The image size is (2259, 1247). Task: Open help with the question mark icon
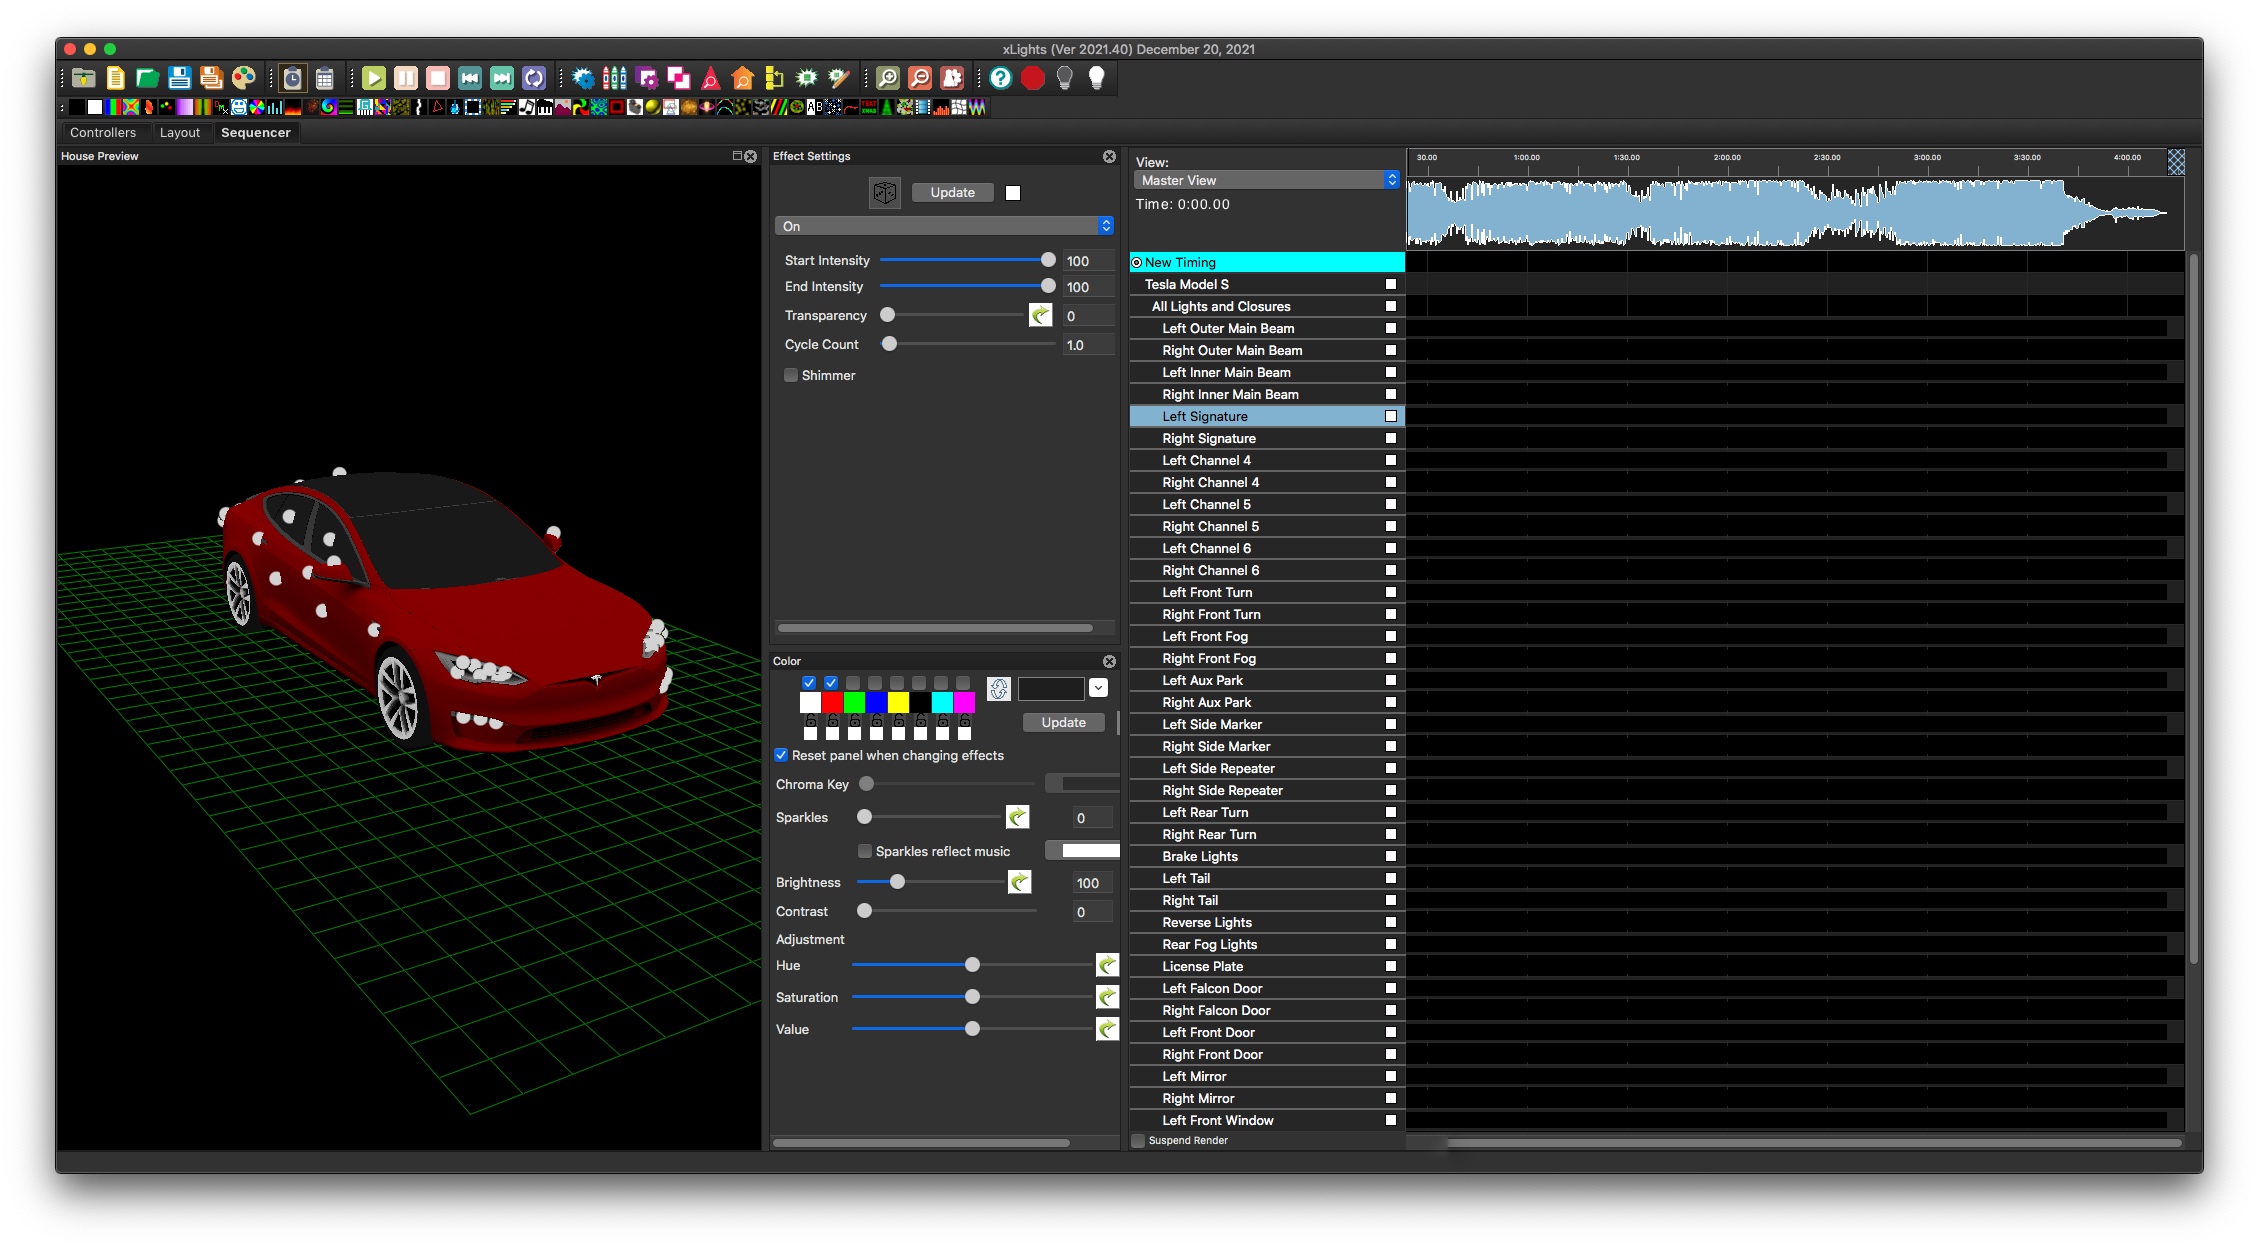[x=1001, y=78]
